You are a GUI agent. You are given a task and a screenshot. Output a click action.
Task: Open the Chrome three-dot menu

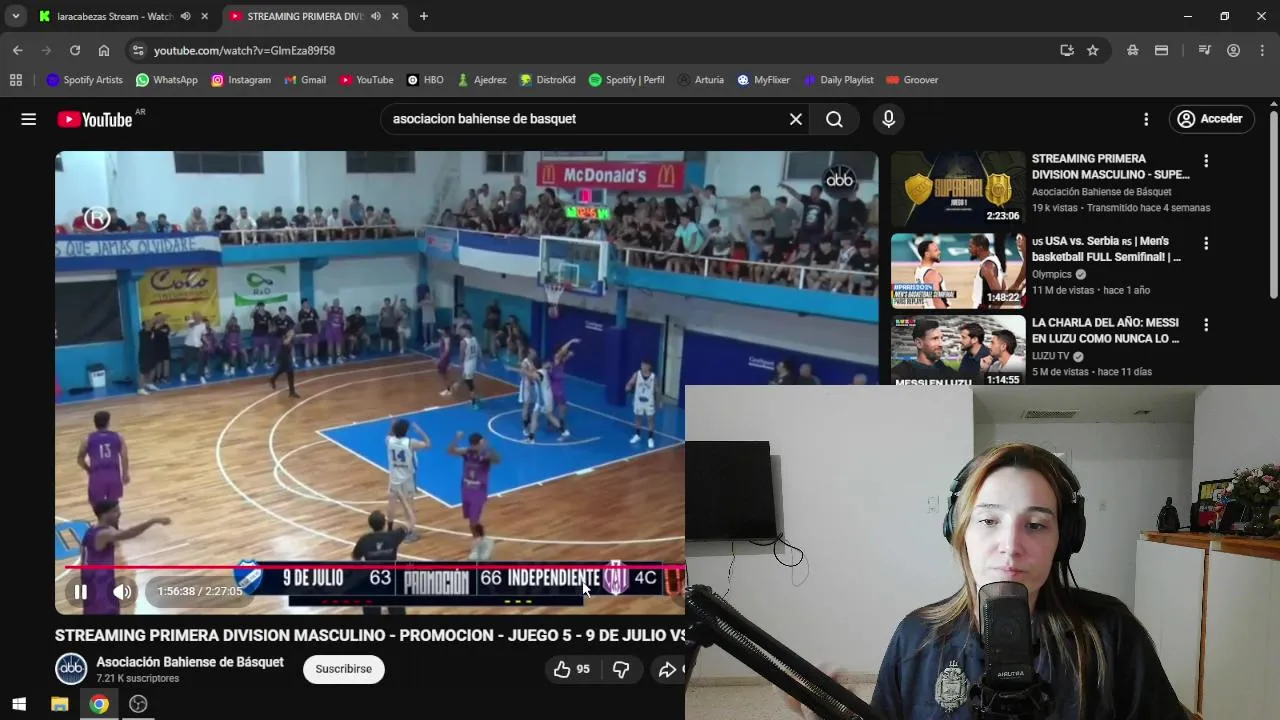pos(1262,50)
